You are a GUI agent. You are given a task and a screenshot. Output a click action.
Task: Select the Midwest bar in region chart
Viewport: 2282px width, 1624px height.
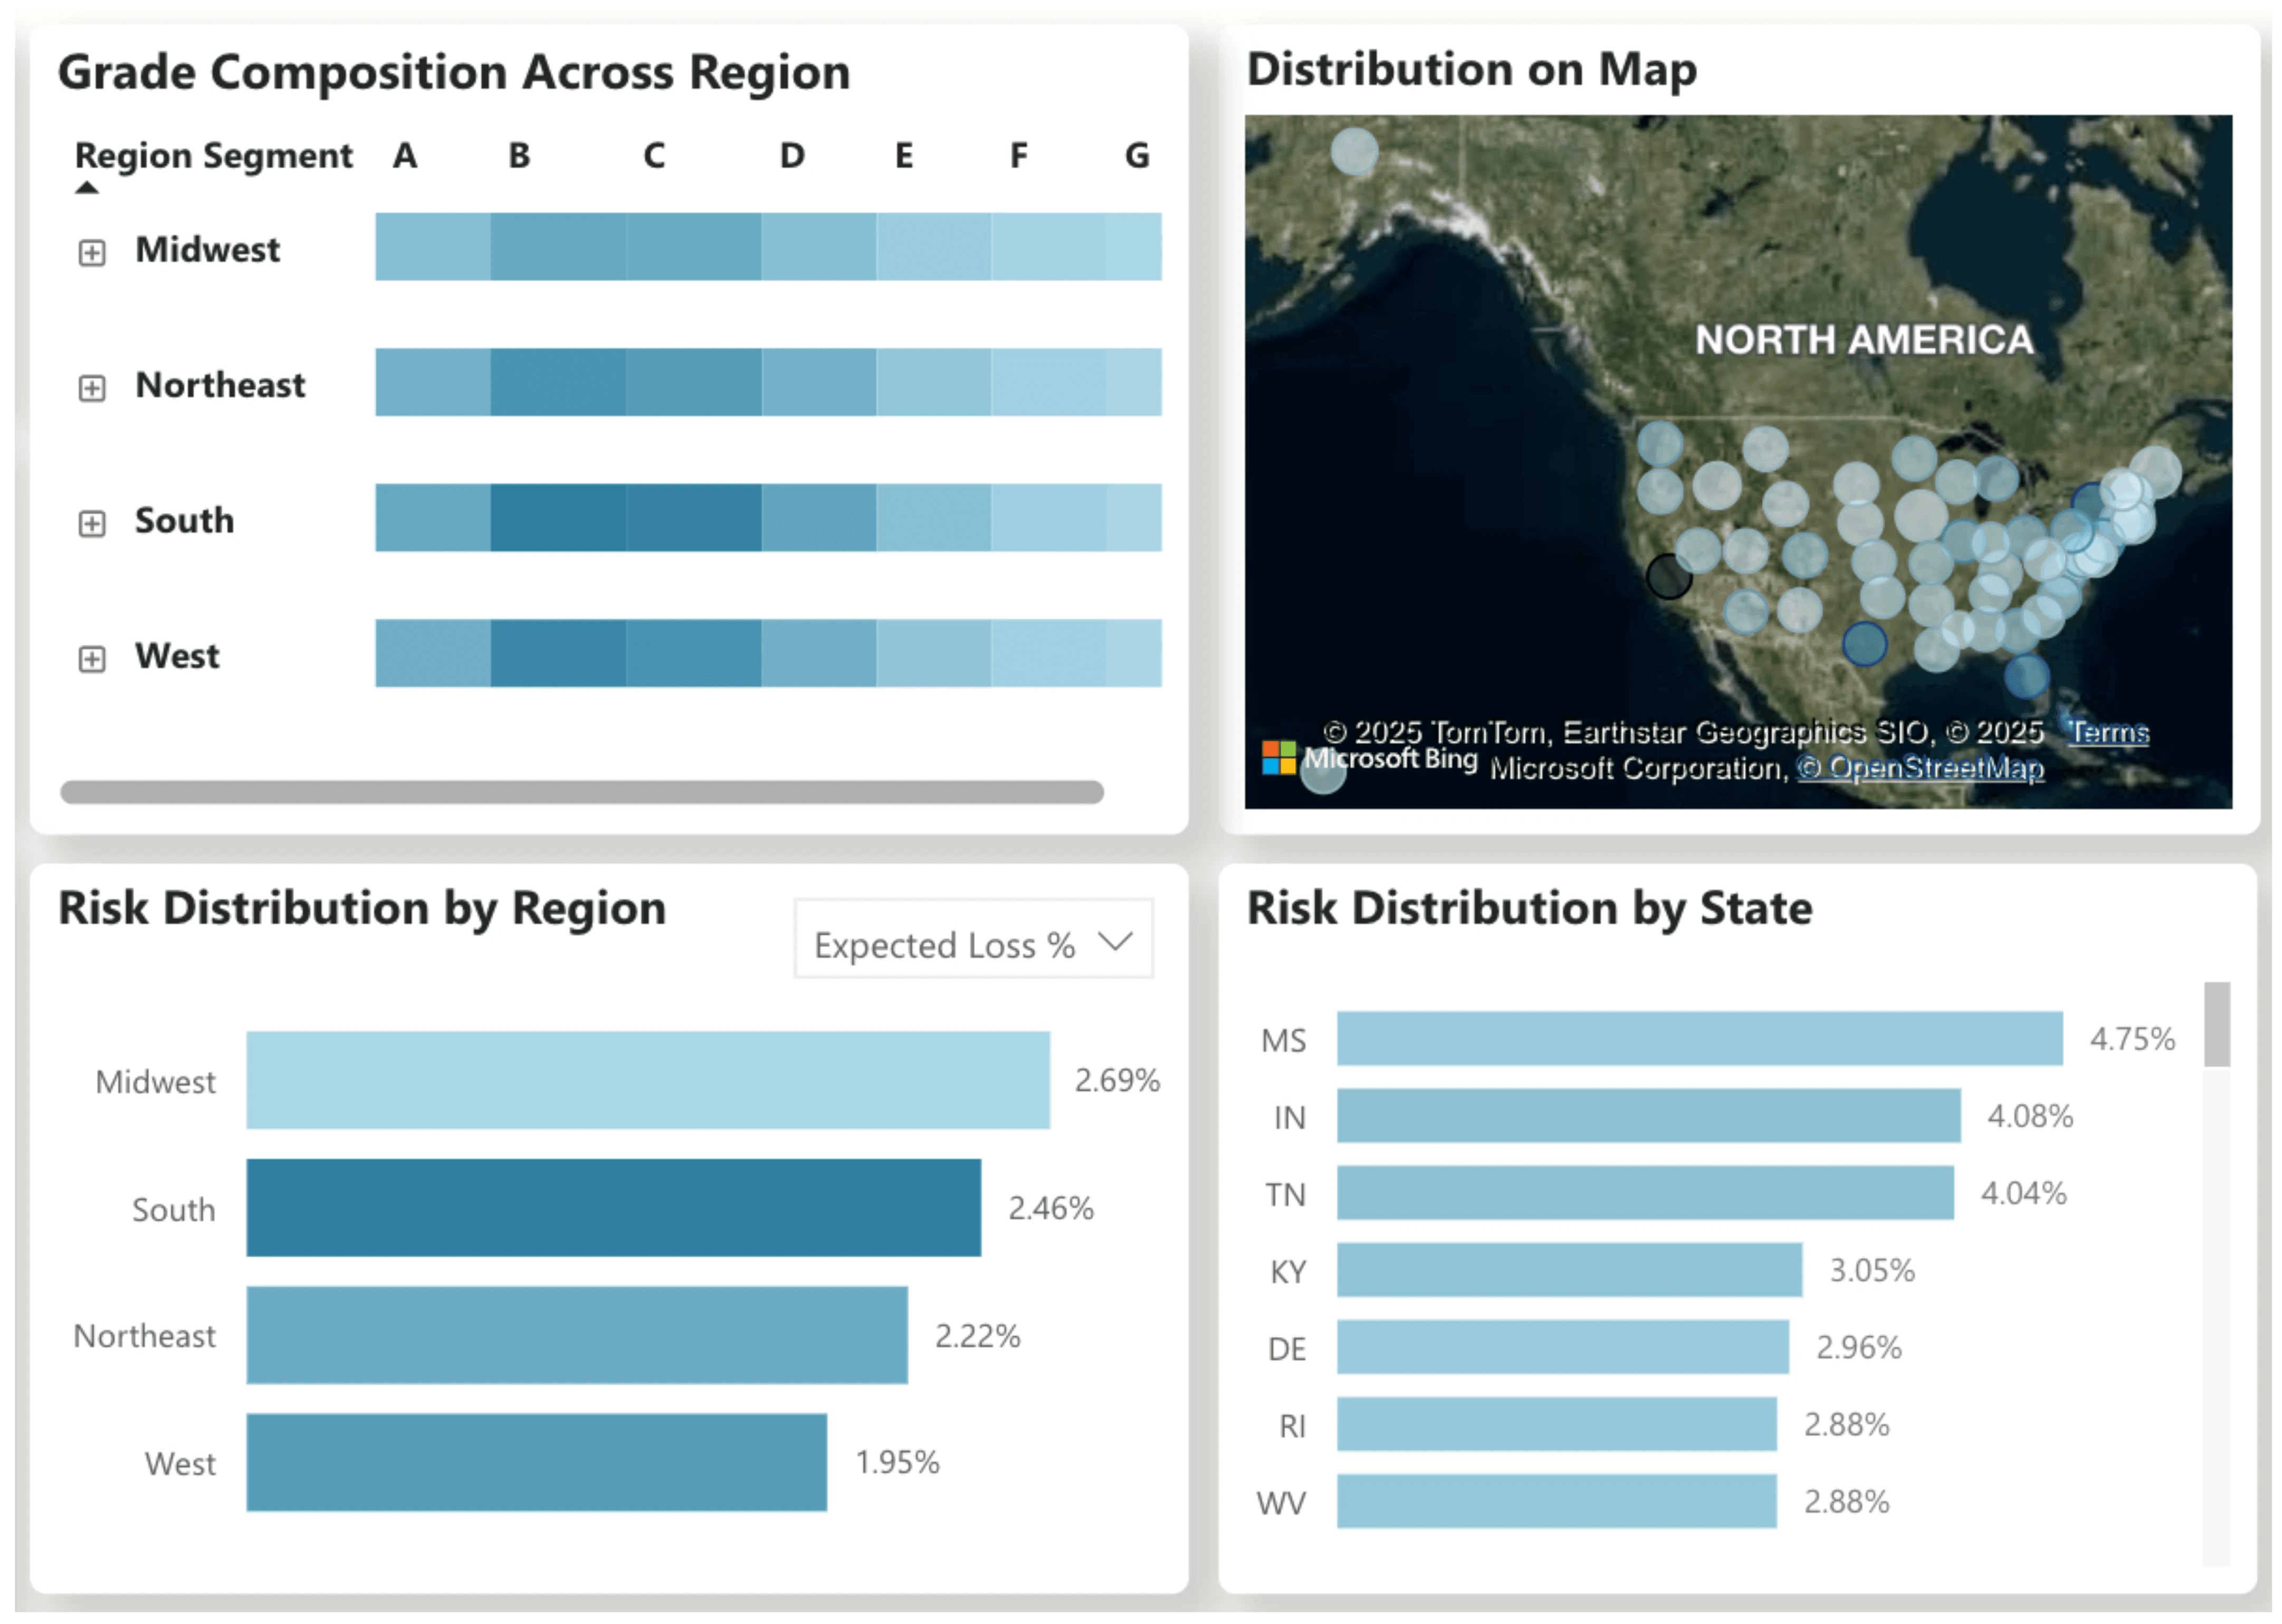point(647,1080)
